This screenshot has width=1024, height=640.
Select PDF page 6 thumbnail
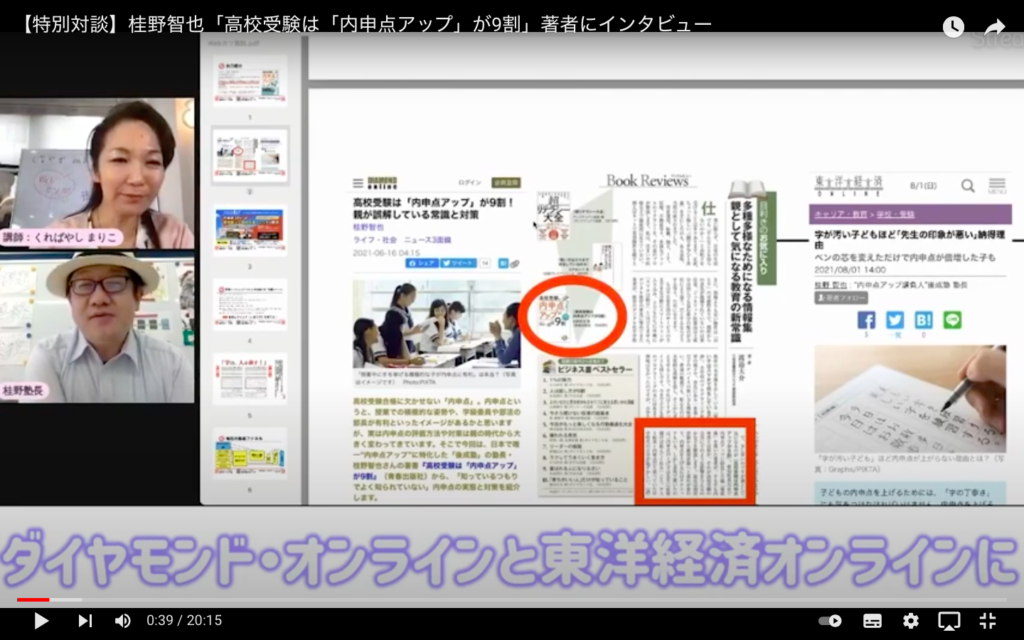coord(249,453)
